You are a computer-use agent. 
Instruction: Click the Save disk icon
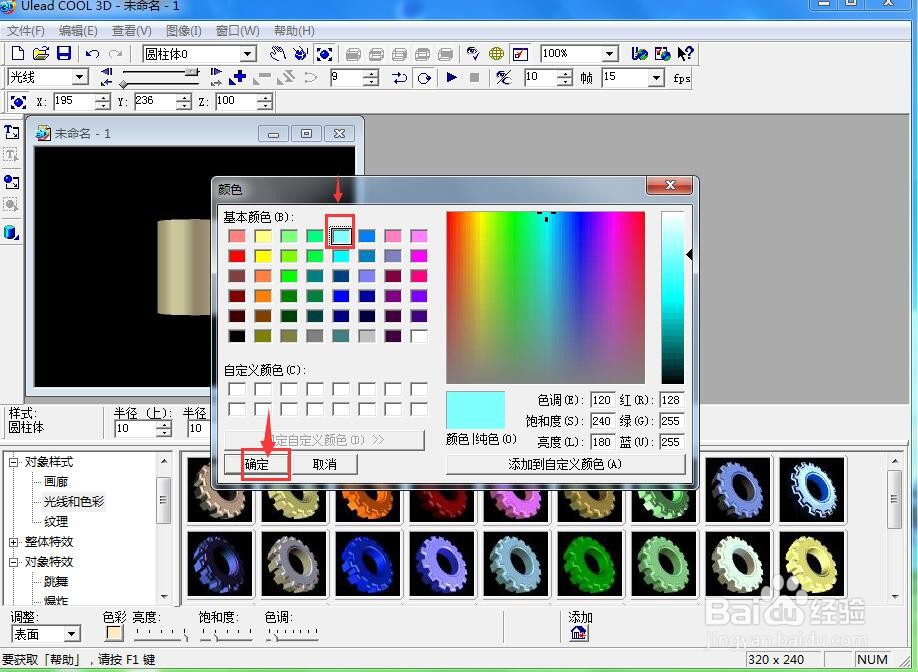[63, 54]
